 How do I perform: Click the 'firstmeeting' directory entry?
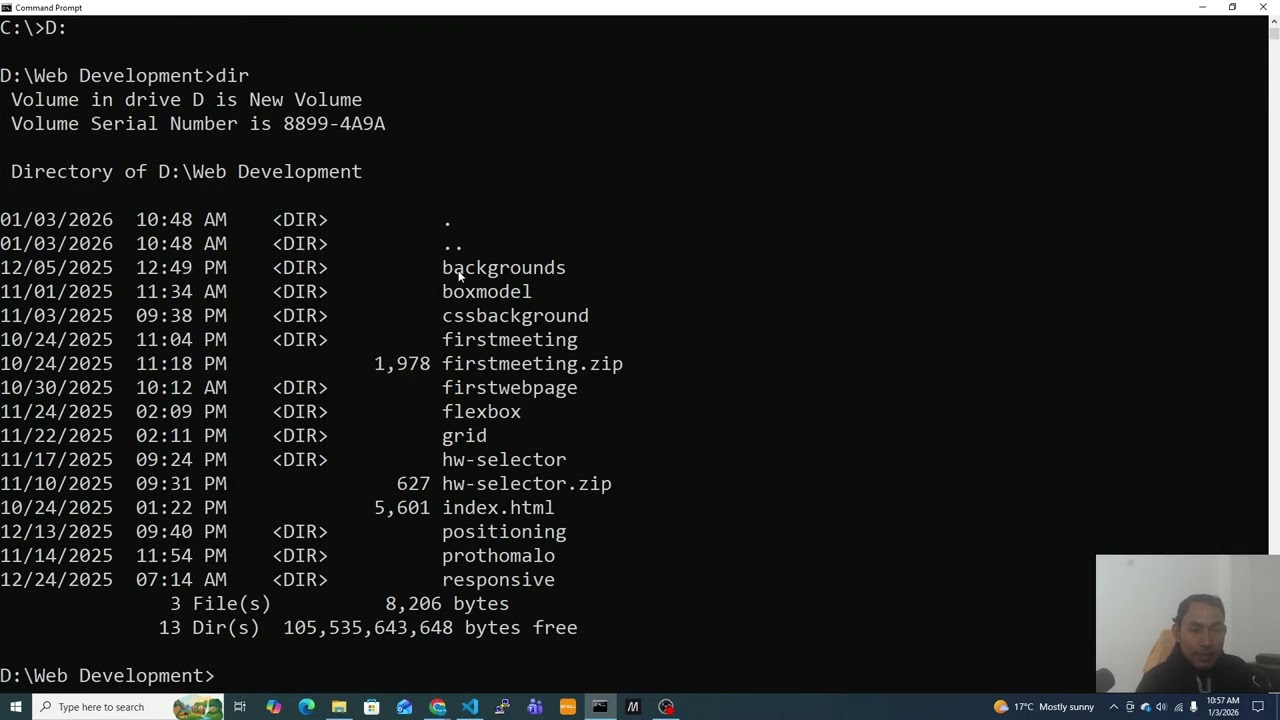[x=510, y=340]
